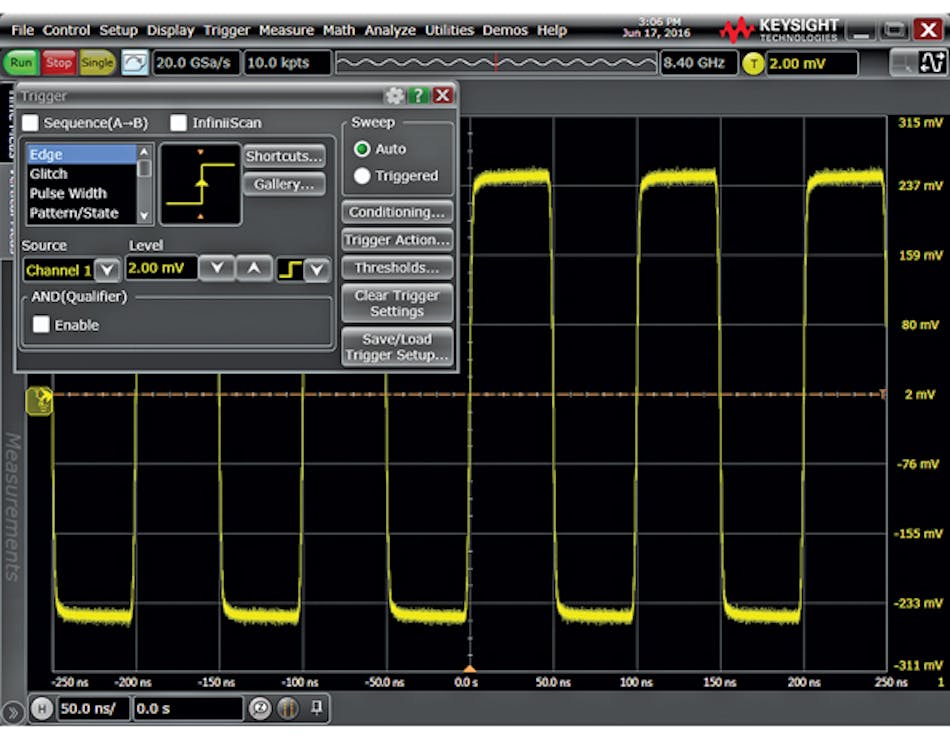Enable the Sequence(A→B) checkbox
The image size is (950, 739).
(x=31, y=122)
